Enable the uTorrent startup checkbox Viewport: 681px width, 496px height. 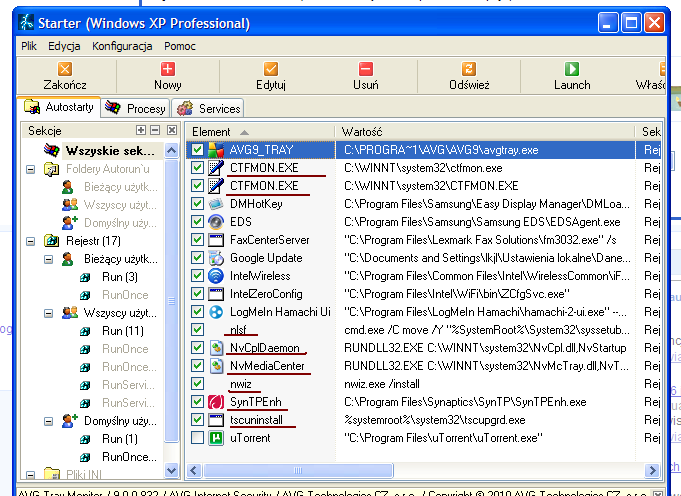(198, 439)
